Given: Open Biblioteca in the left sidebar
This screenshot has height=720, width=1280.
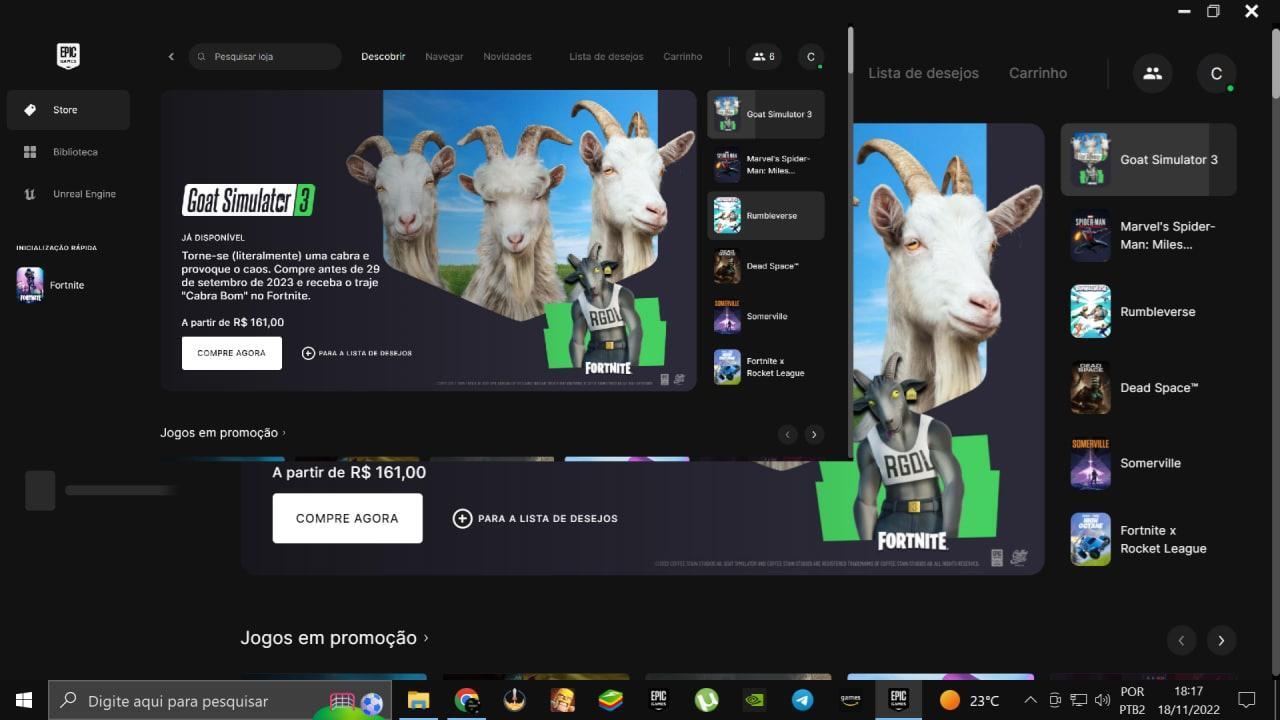Looking at the screenshot, I should point(68,152).
